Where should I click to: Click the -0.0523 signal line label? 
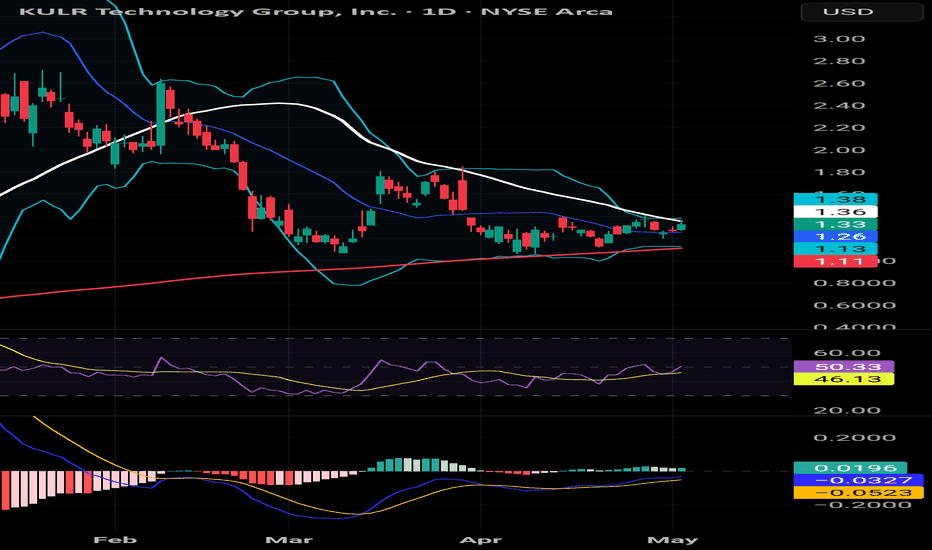pyautogui.click(x=858, y=493)
